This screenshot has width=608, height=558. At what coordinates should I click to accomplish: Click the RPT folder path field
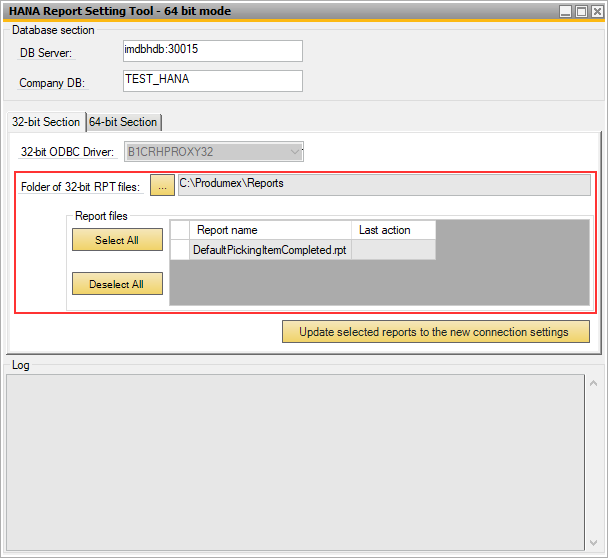point(383,185)
